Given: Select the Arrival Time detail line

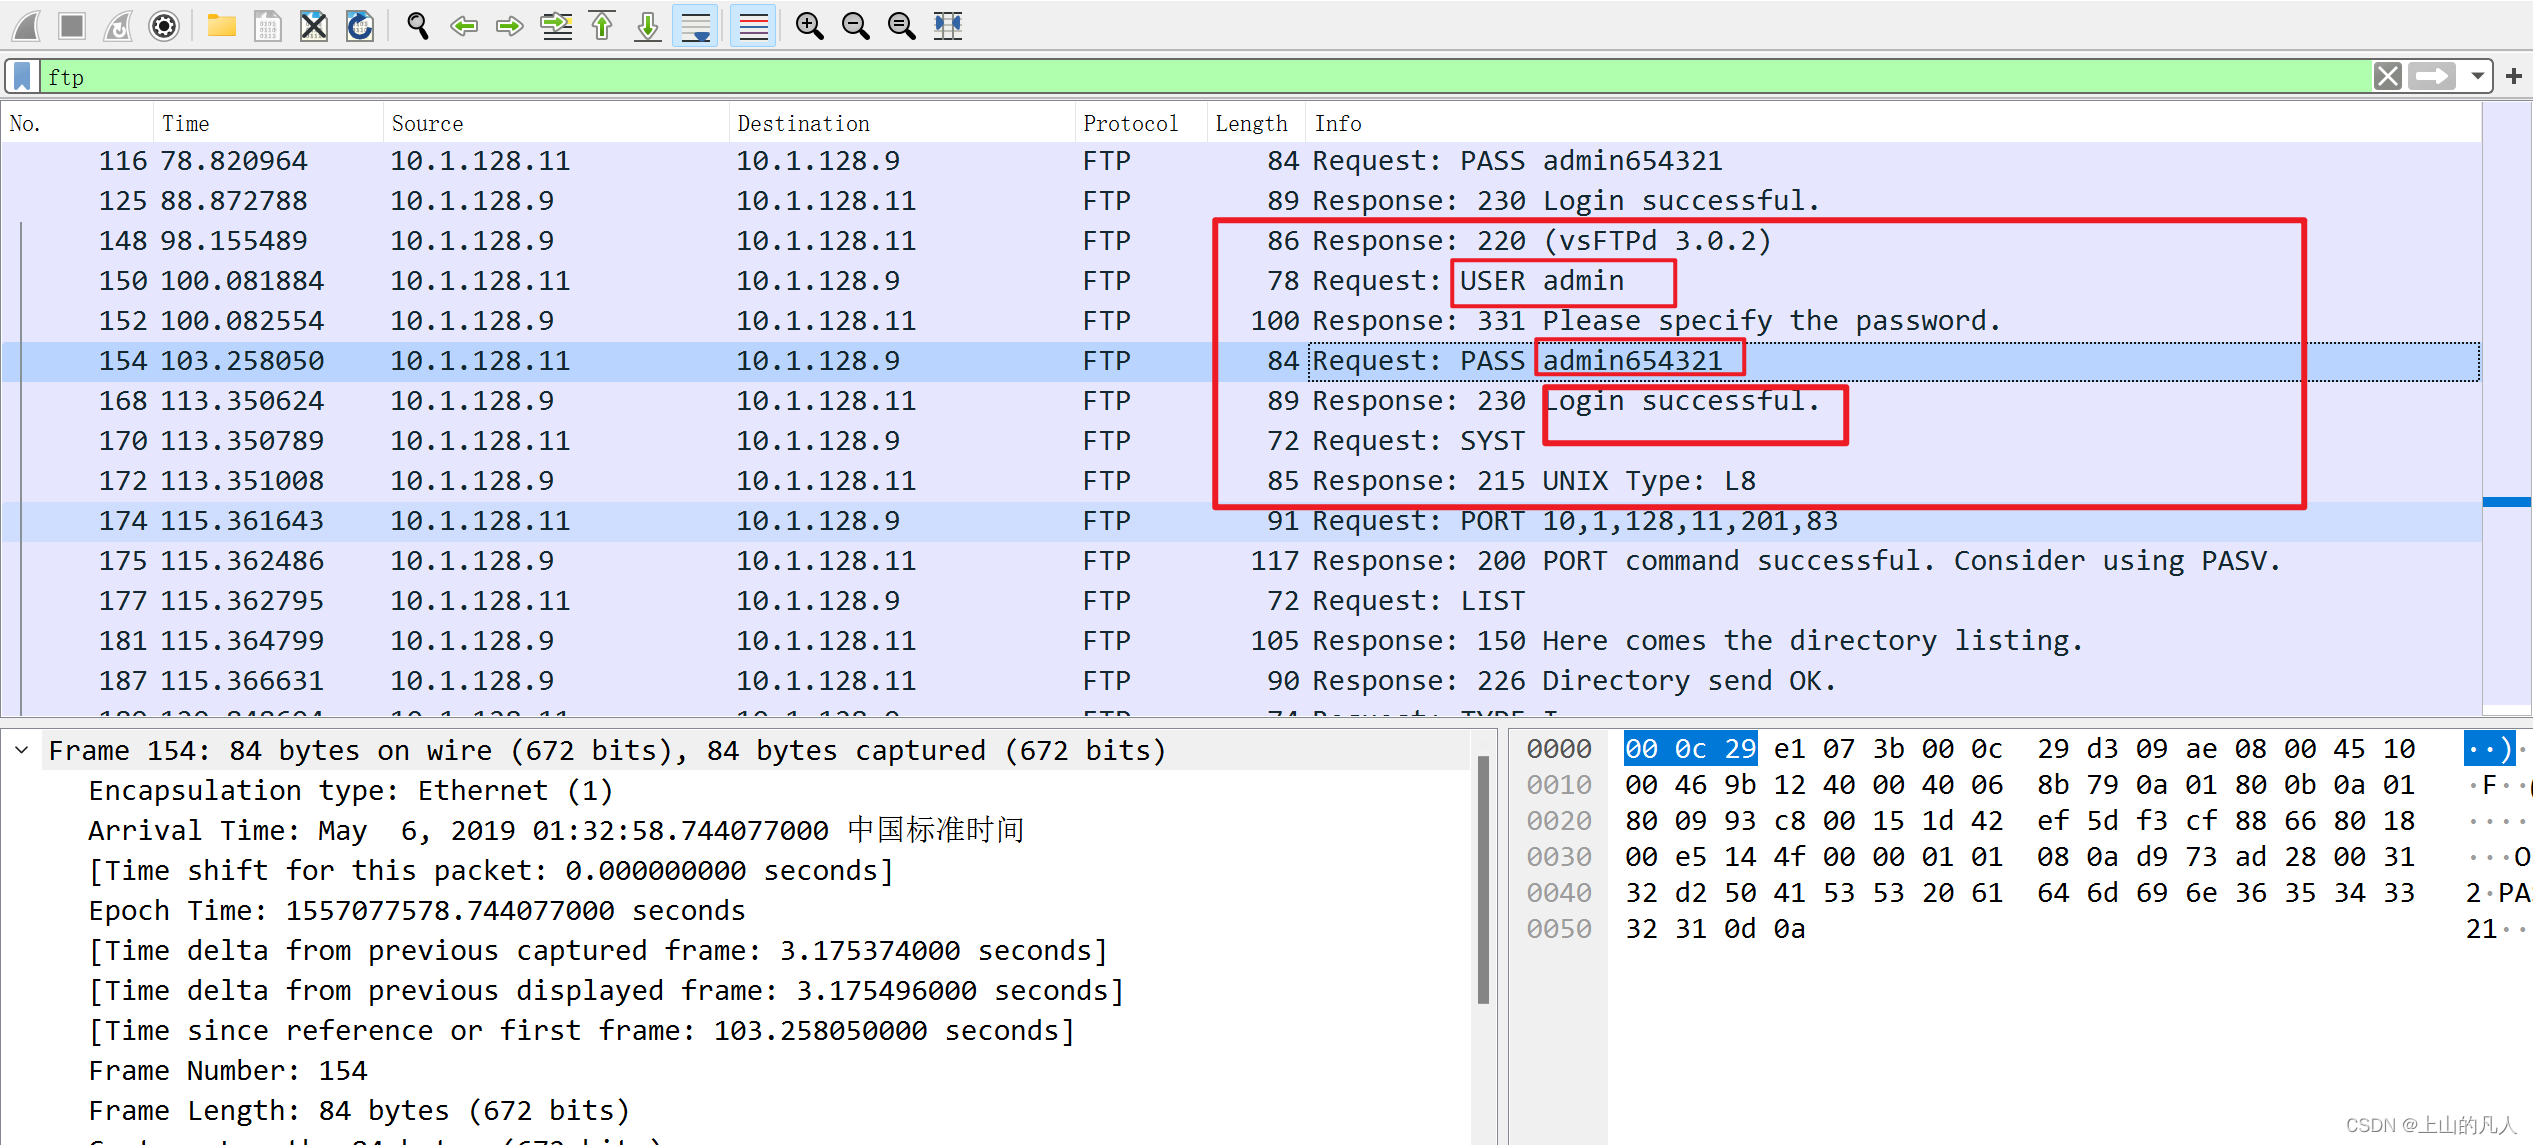Looking at the screenshot, I should [556, 830].
